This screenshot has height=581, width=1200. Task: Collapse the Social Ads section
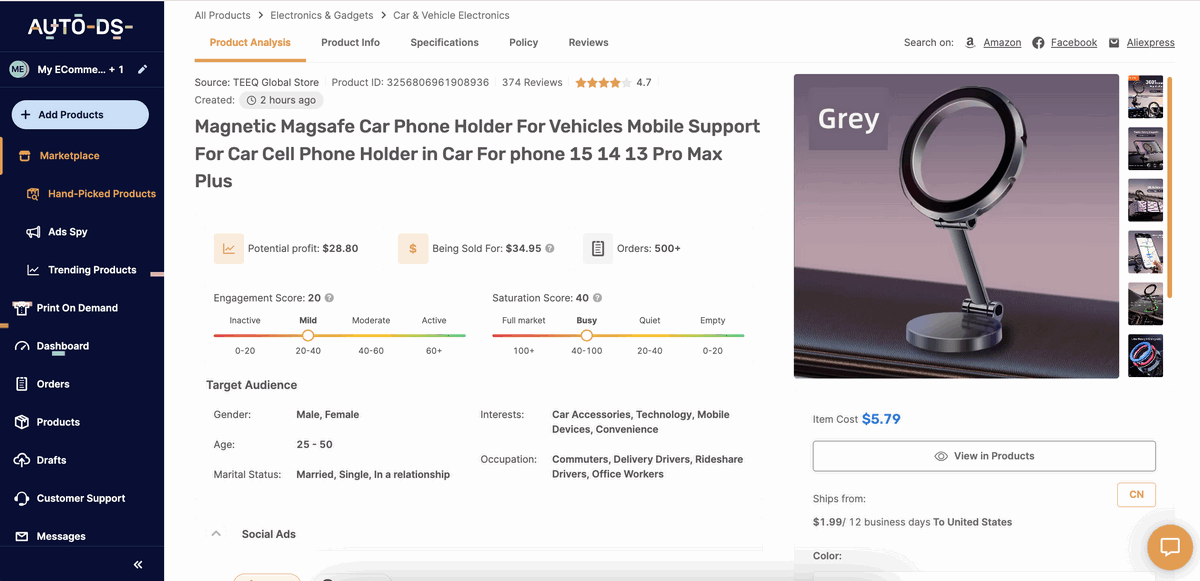[216, 533]
